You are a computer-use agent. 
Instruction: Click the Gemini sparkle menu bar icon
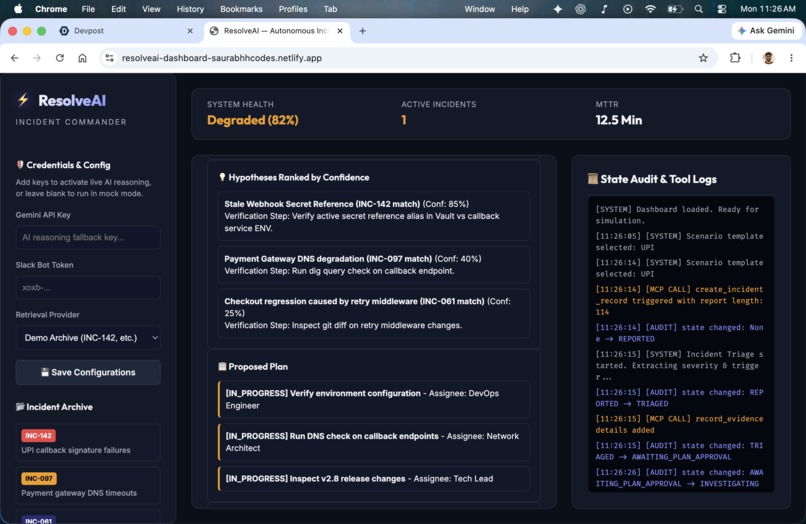click(558, 9)
